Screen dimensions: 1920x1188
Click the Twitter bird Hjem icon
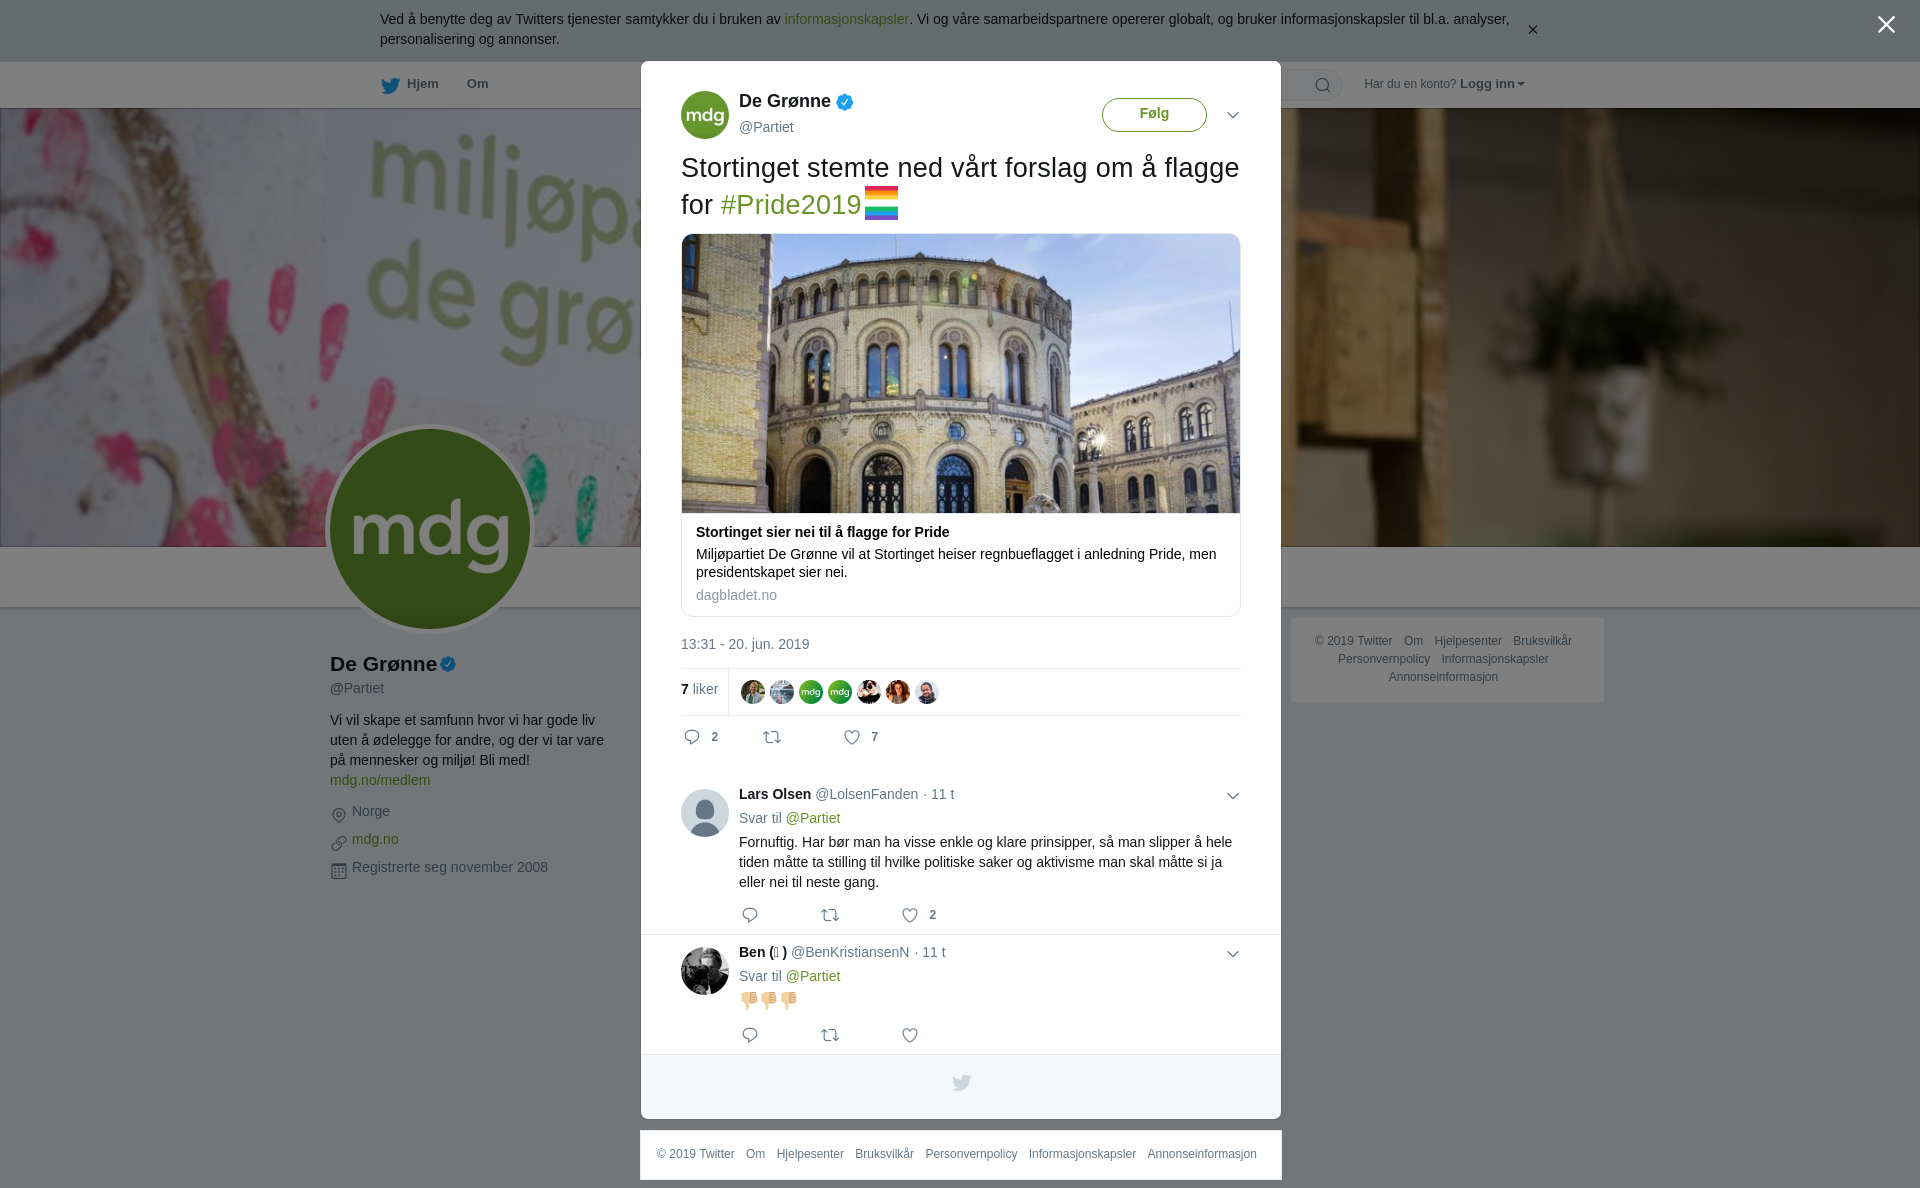390,85
